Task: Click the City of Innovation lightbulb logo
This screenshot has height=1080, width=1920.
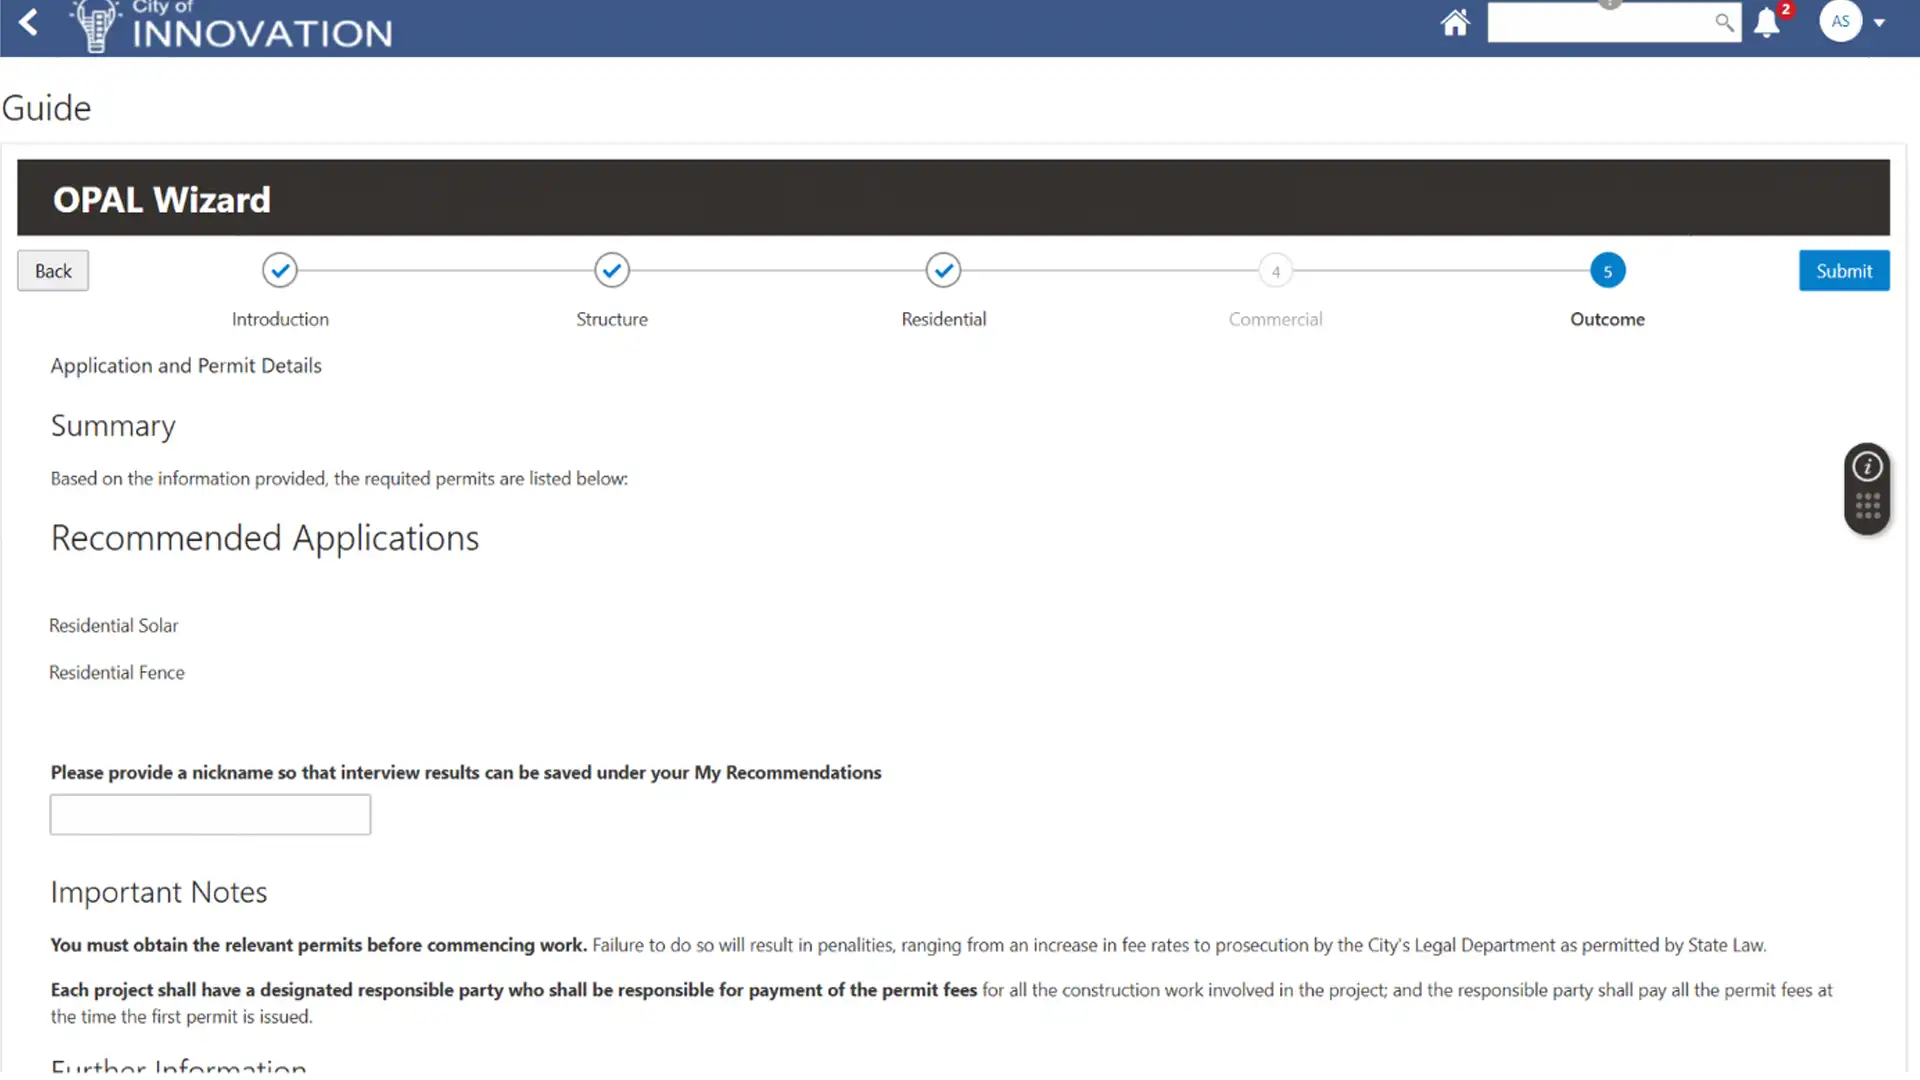Action: pyautogui.click(x=97, y=26)
